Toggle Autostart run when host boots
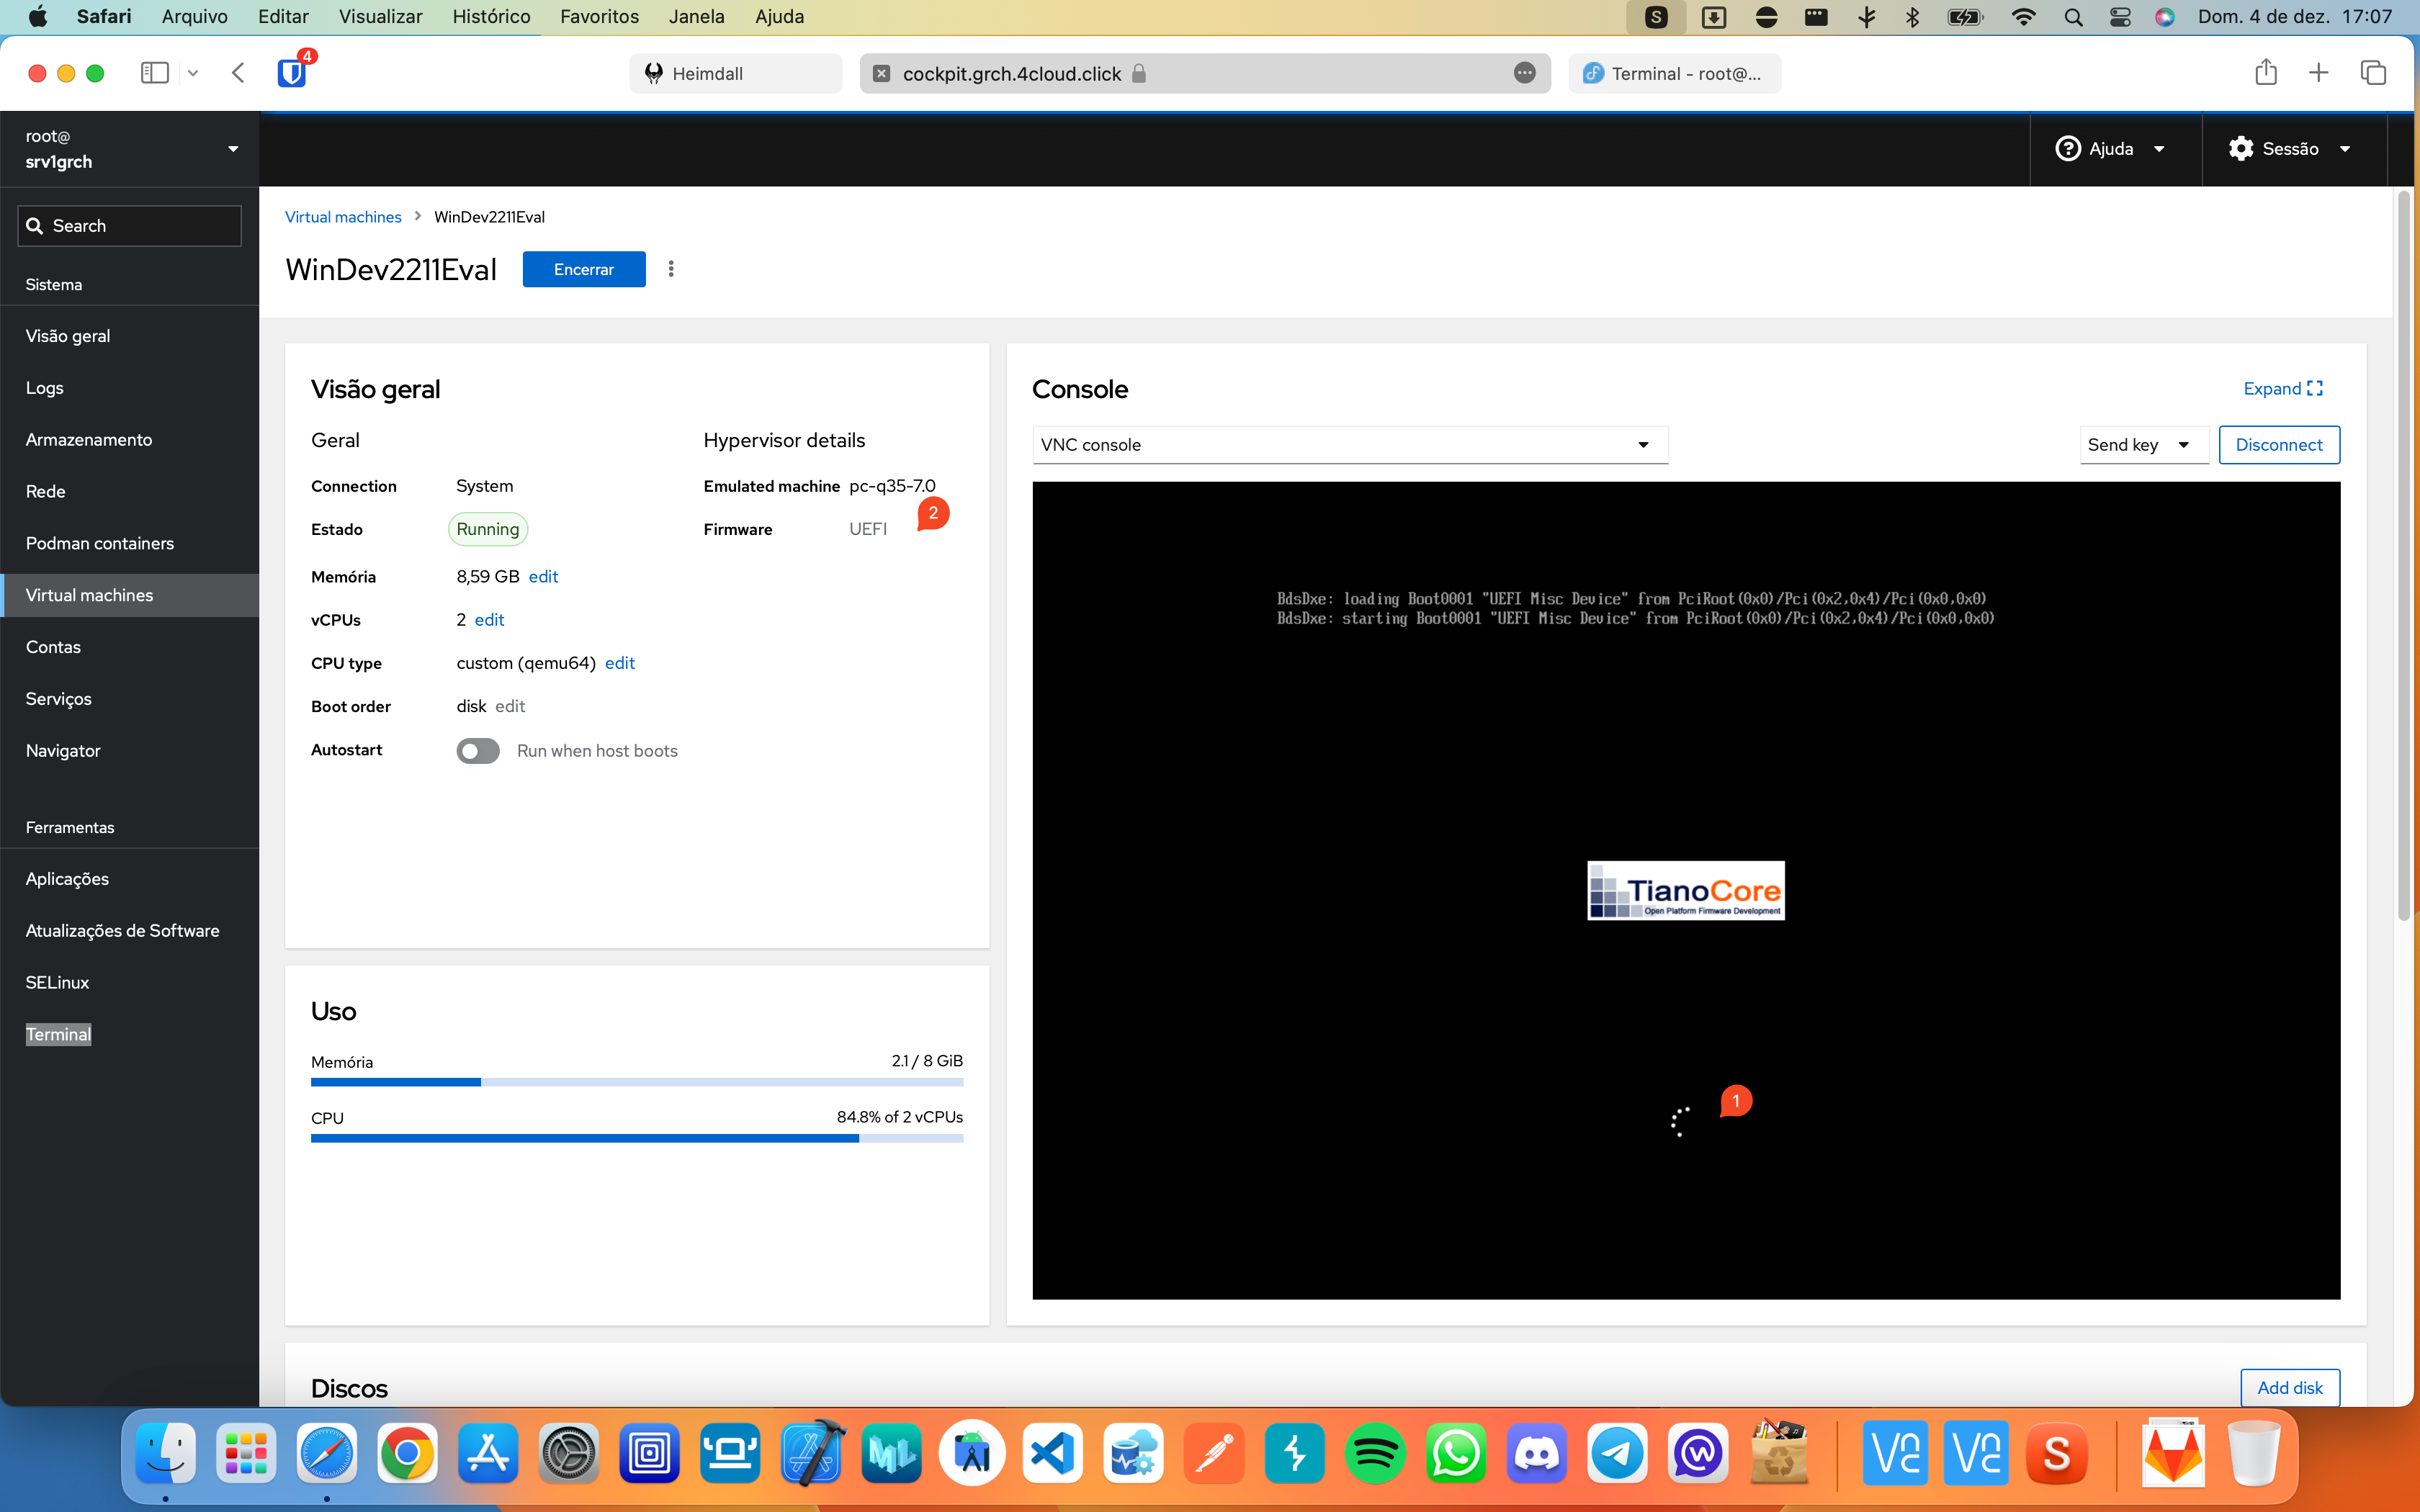2420x1512 pixels. [478, 751]
